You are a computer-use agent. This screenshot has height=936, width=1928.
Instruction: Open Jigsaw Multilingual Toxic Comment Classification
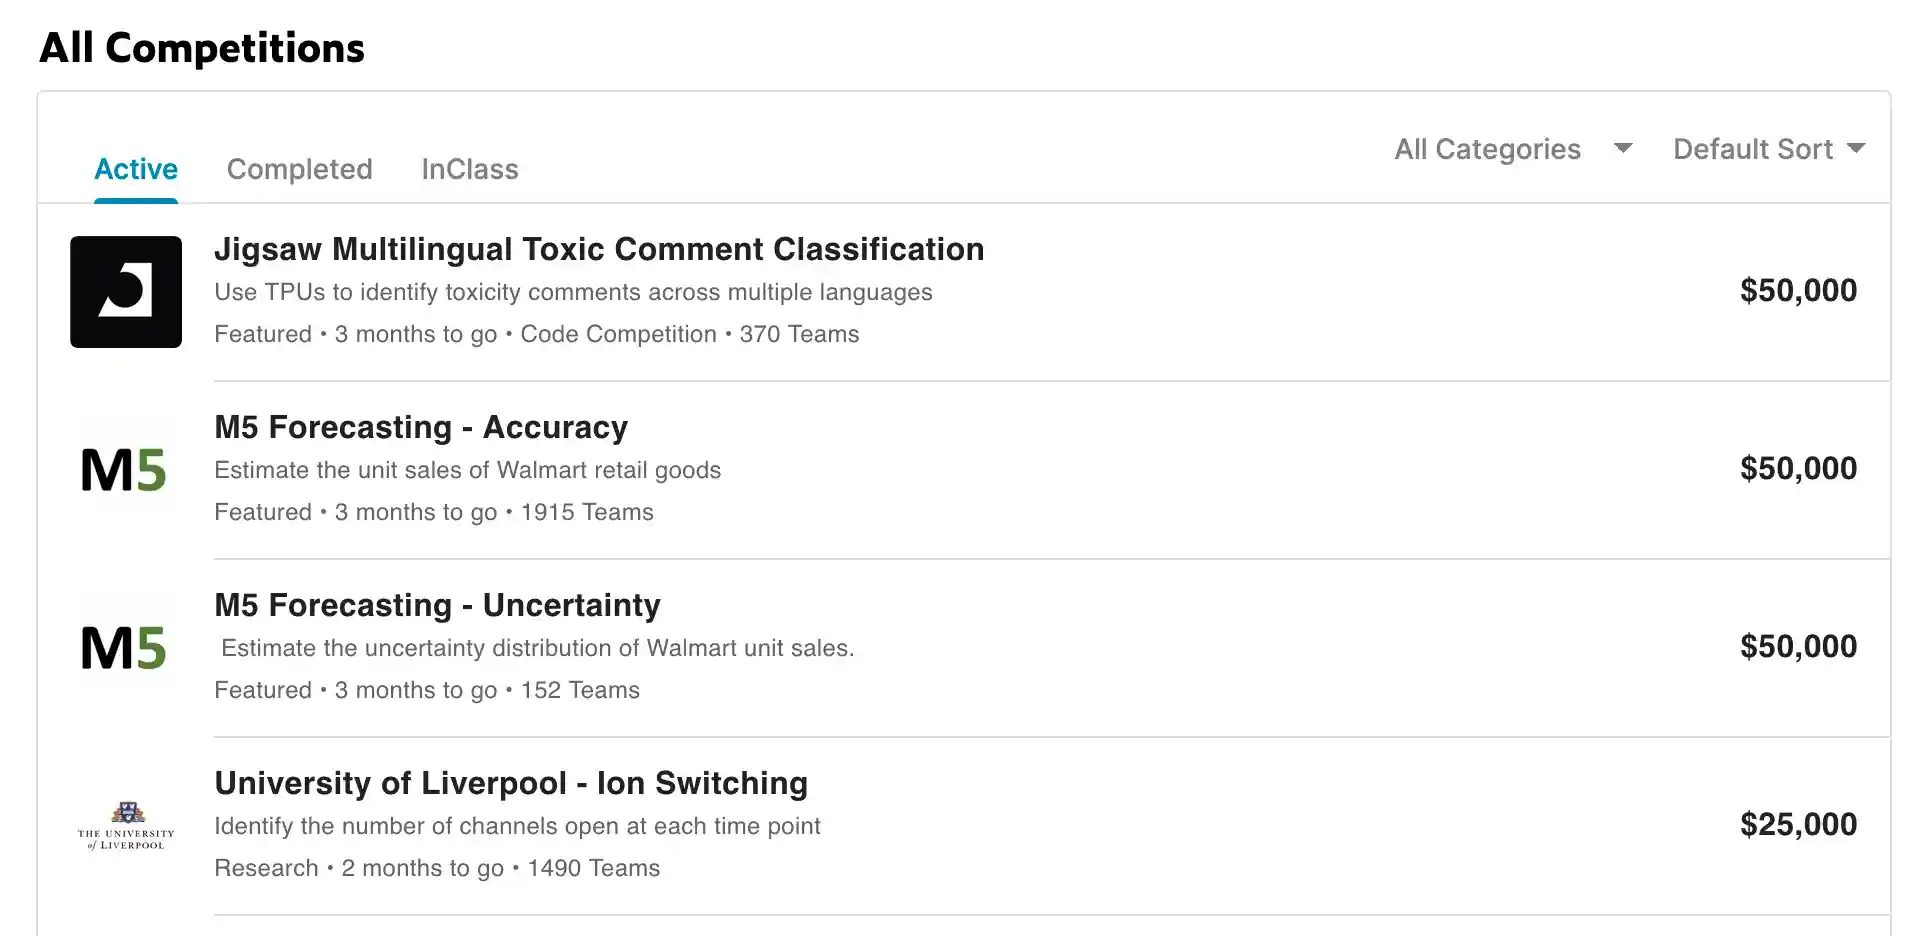599,249
